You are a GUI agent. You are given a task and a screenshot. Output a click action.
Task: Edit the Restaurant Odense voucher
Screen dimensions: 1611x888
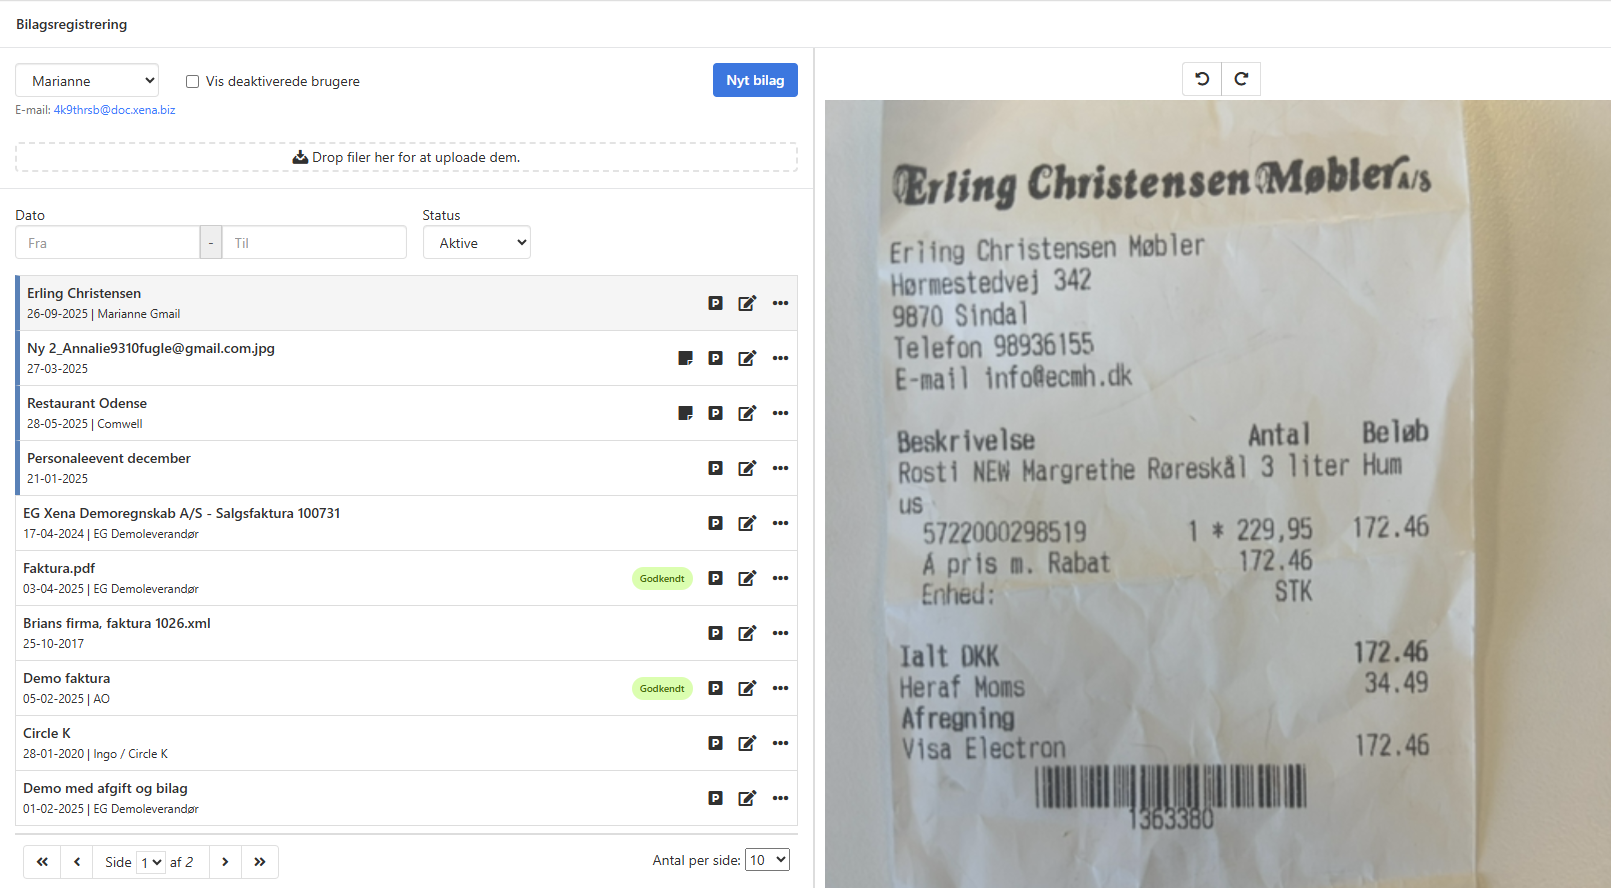point(747,413)
